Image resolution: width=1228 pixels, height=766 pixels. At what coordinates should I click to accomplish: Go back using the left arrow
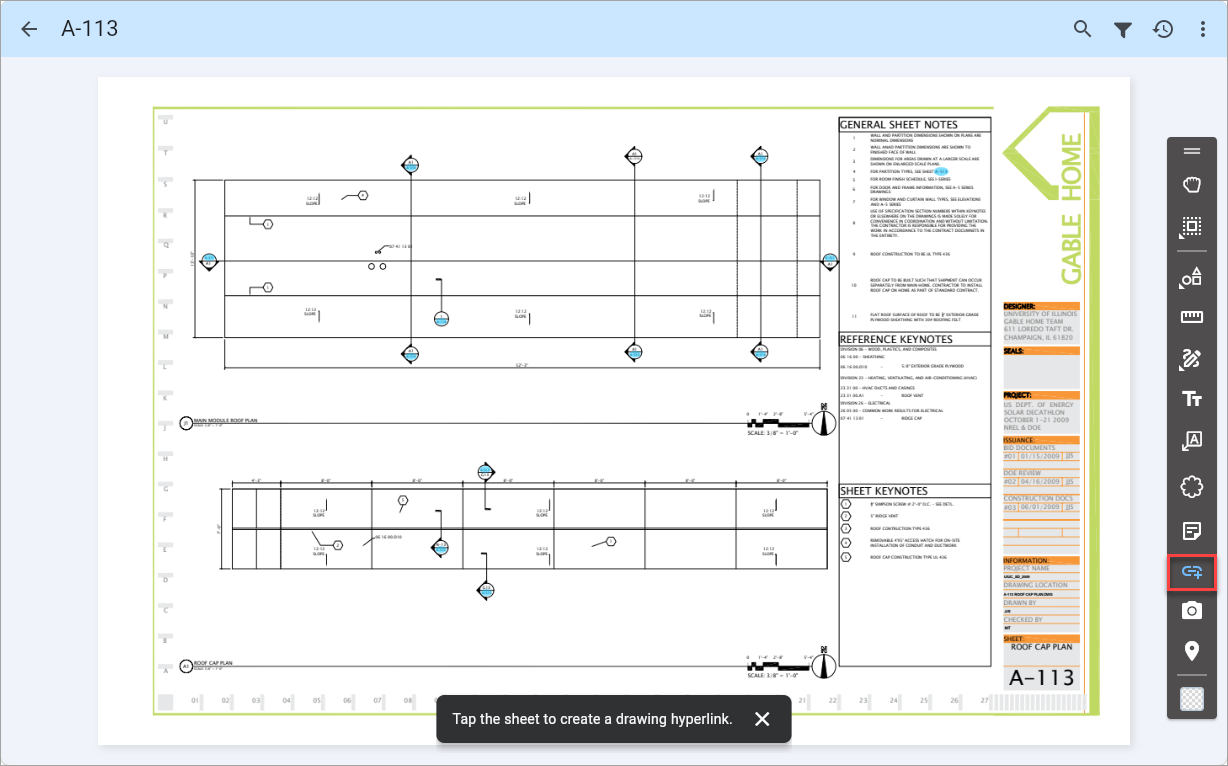29,29
